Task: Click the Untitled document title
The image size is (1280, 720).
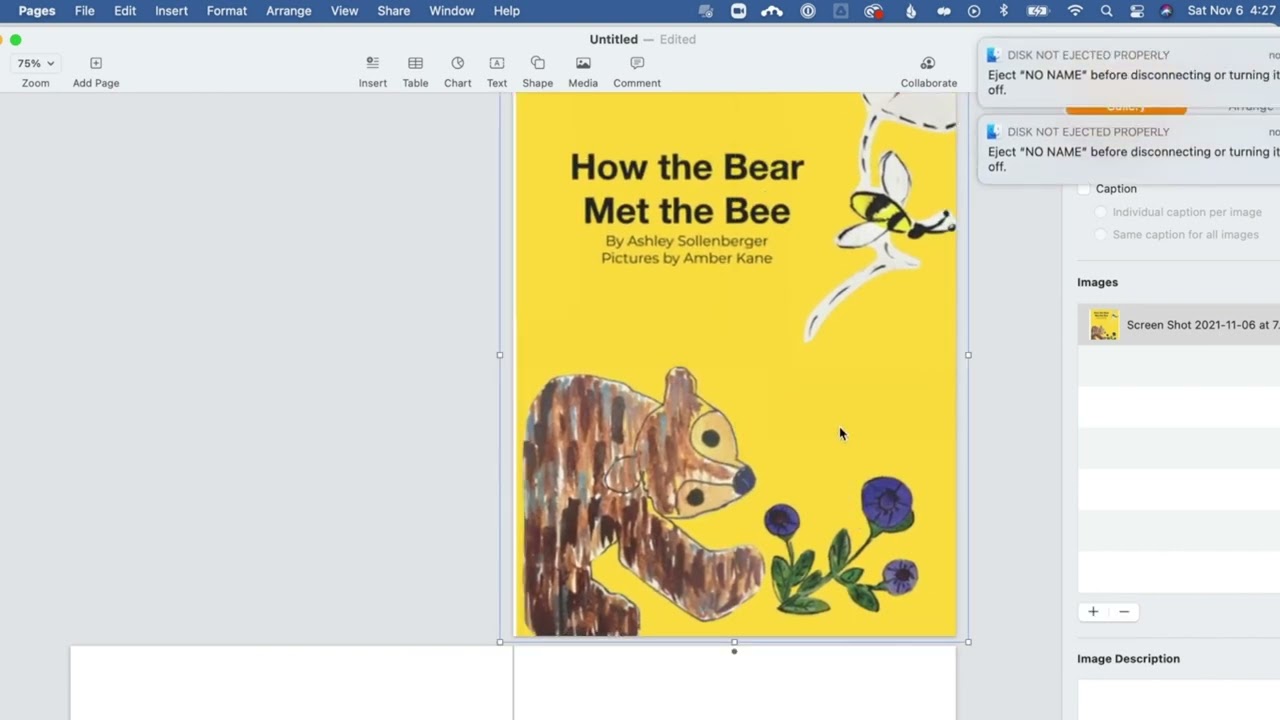Action: click(613, 40)
